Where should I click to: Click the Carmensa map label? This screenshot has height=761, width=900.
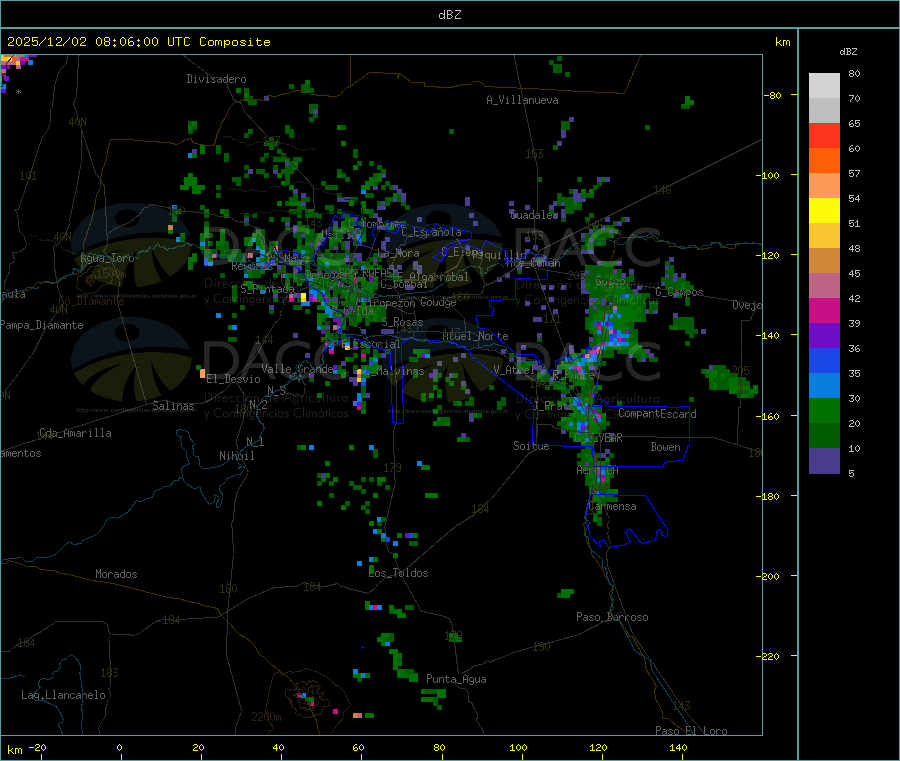(x=612, y=506)
